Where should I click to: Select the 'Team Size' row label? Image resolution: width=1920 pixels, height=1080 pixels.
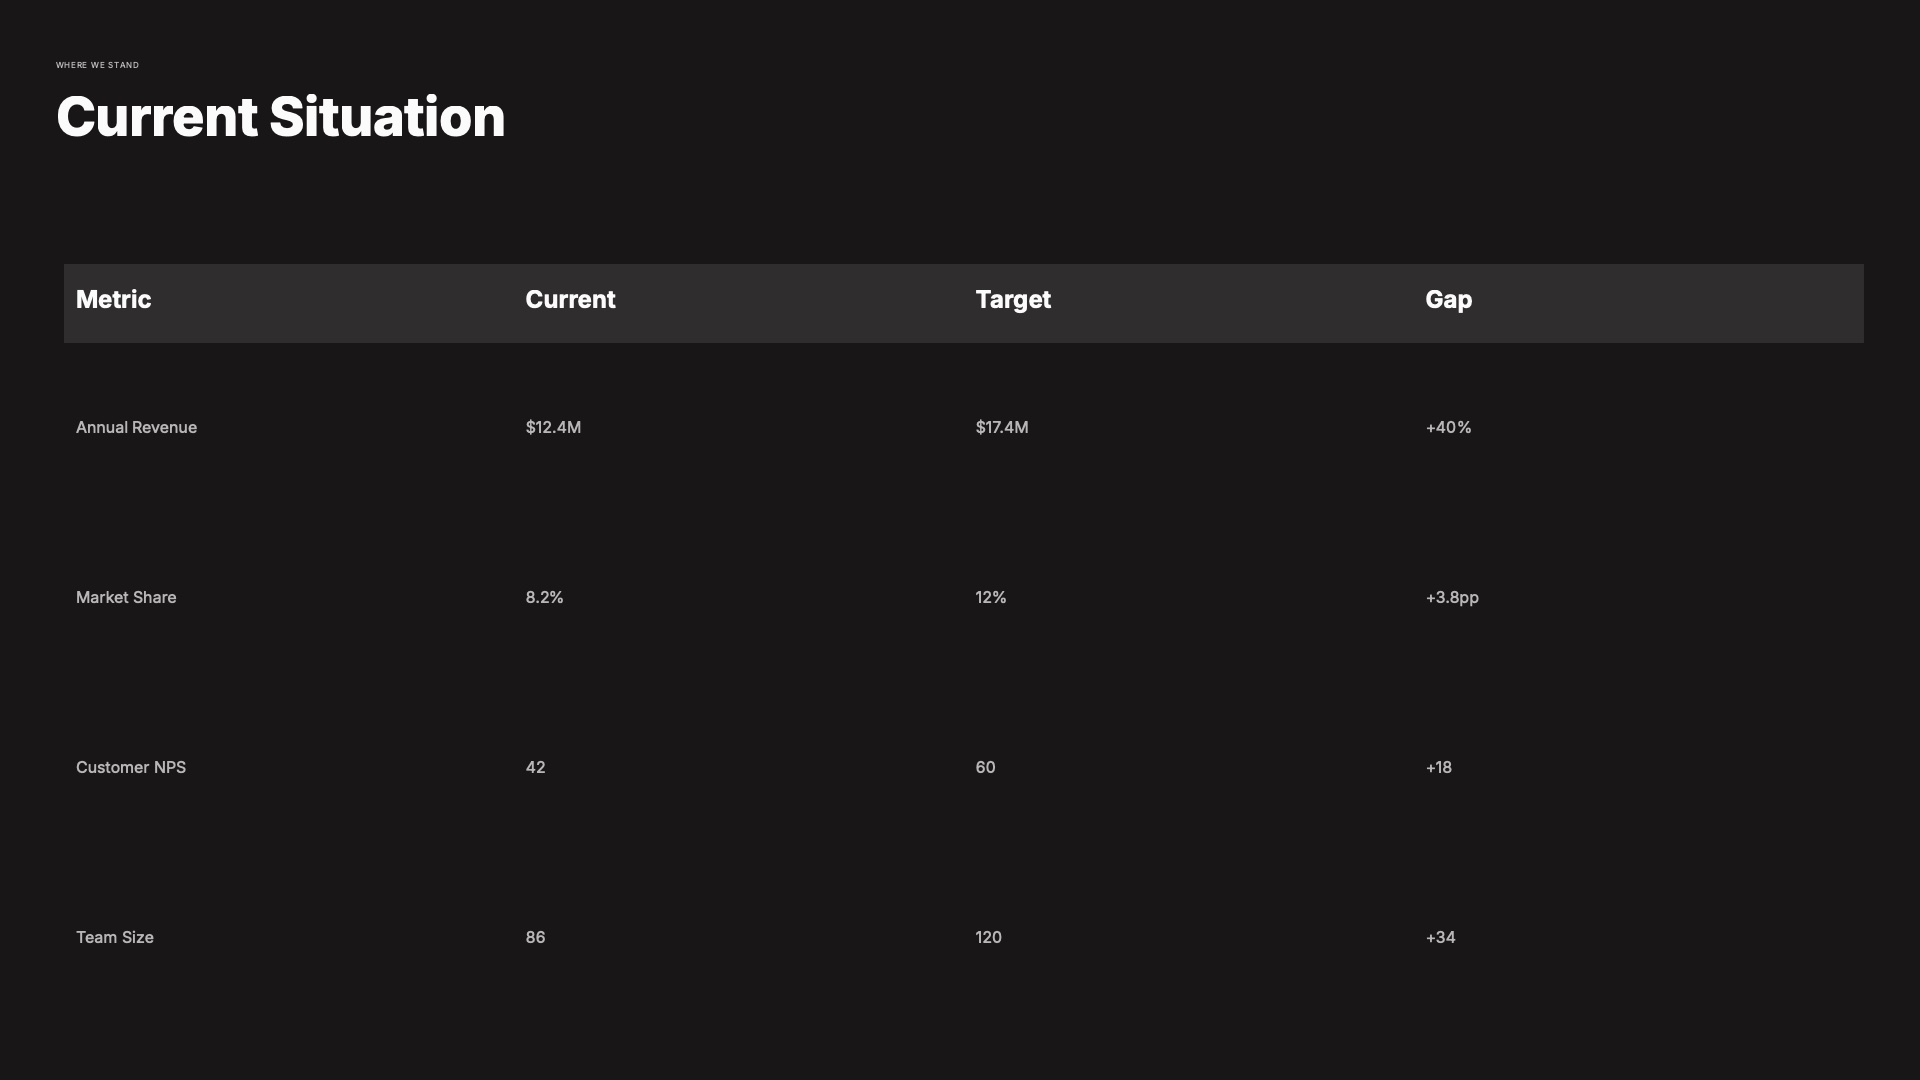tap(114, 938)
